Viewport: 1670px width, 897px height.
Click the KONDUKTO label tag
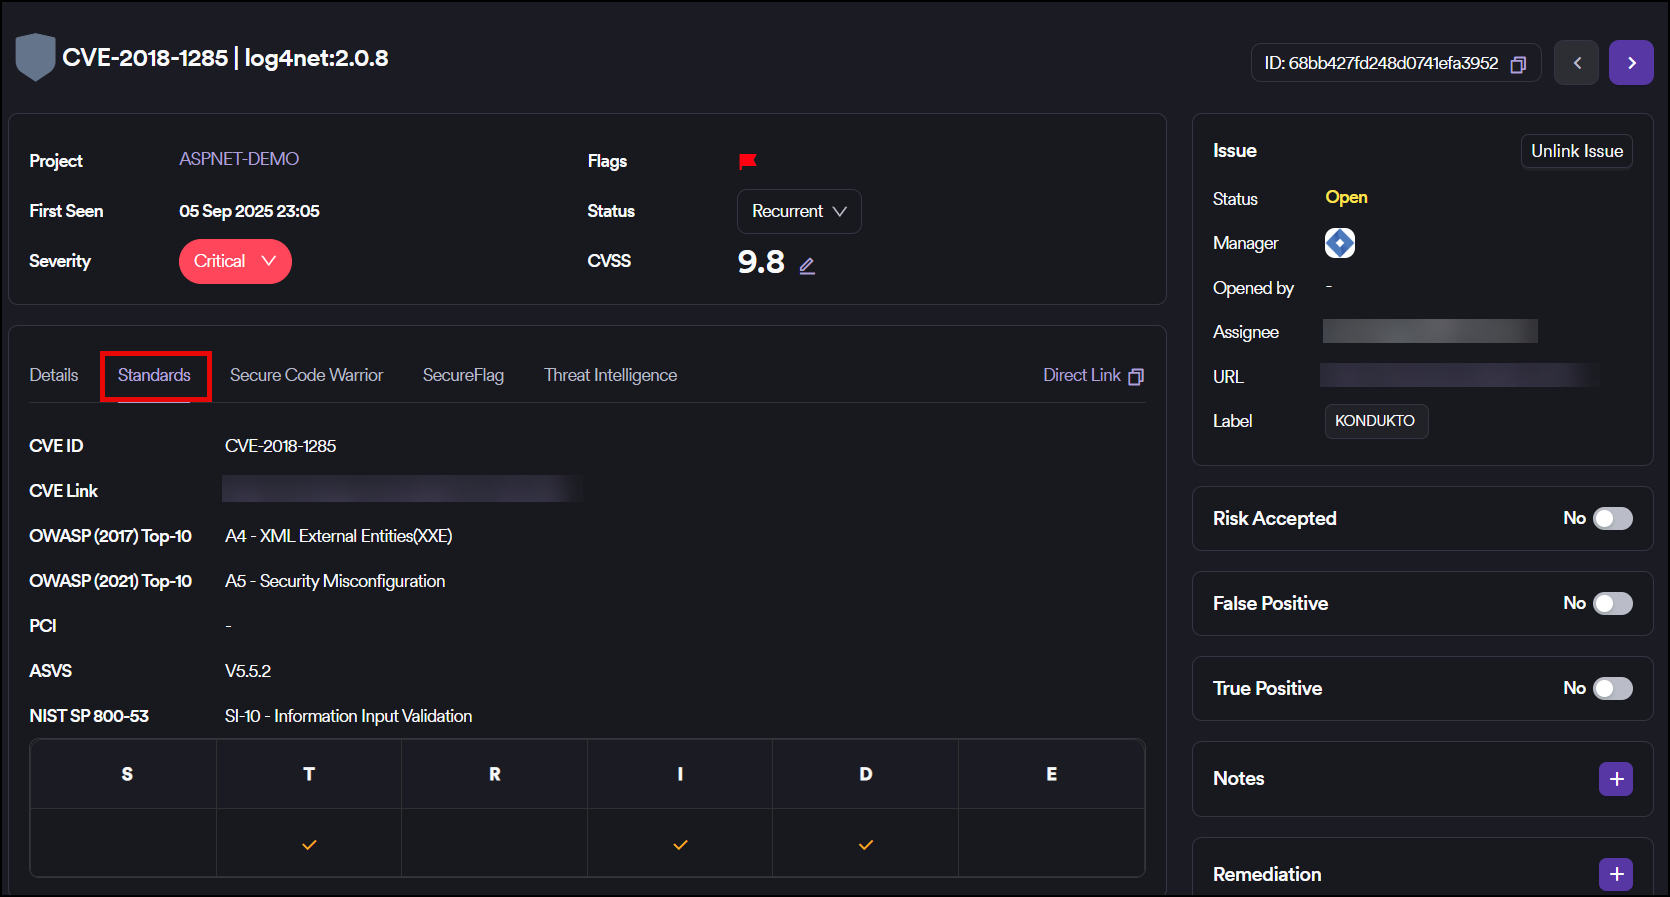tap(1375, 421)
